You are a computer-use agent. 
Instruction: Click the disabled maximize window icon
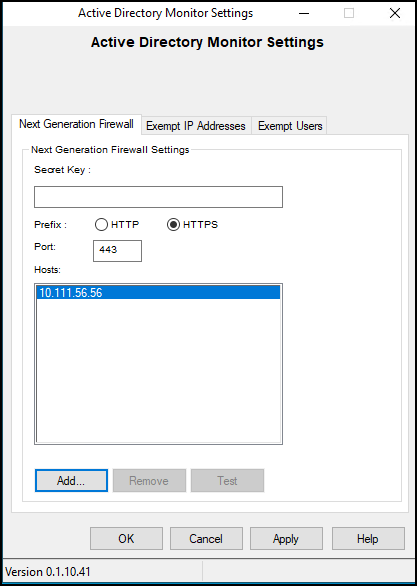(349, 13)
